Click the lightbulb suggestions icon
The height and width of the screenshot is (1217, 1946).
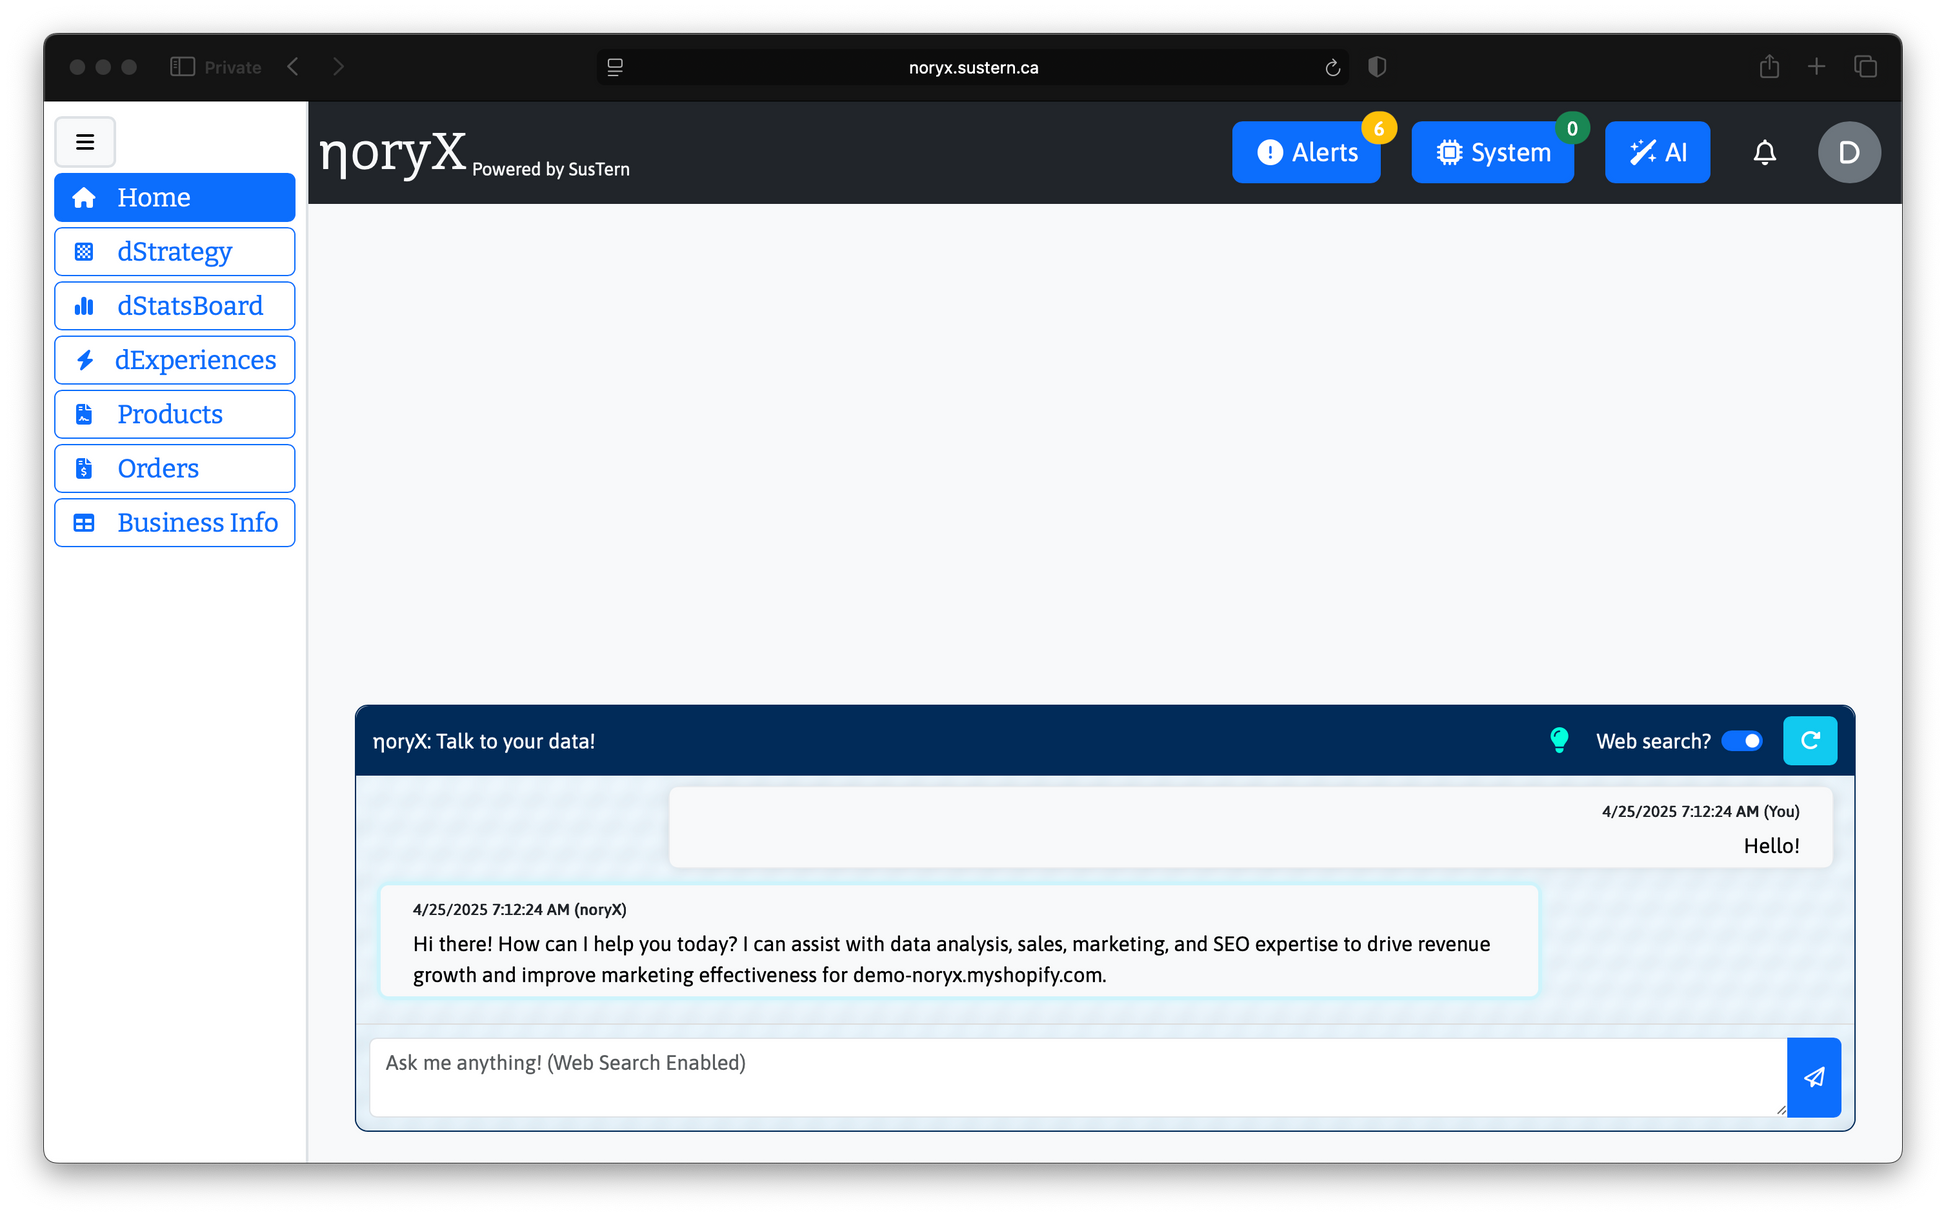tap(1559, 740)
